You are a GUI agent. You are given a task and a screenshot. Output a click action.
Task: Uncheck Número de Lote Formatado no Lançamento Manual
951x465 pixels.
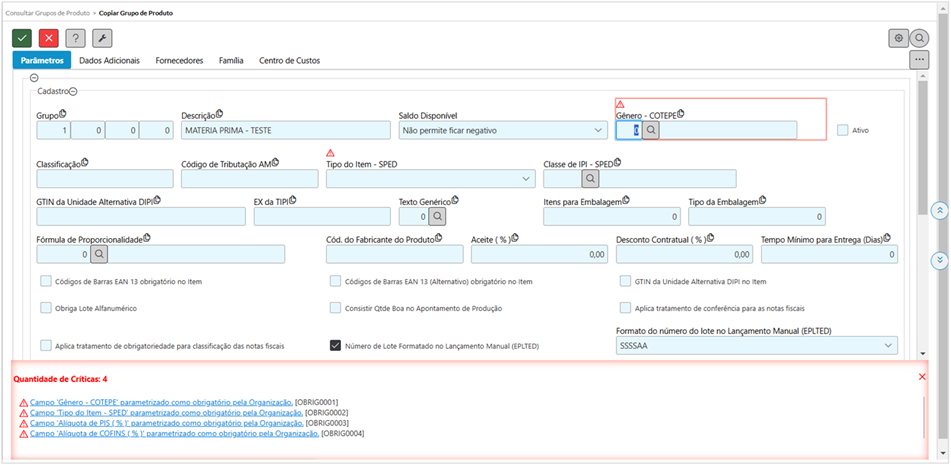(336, 345)
